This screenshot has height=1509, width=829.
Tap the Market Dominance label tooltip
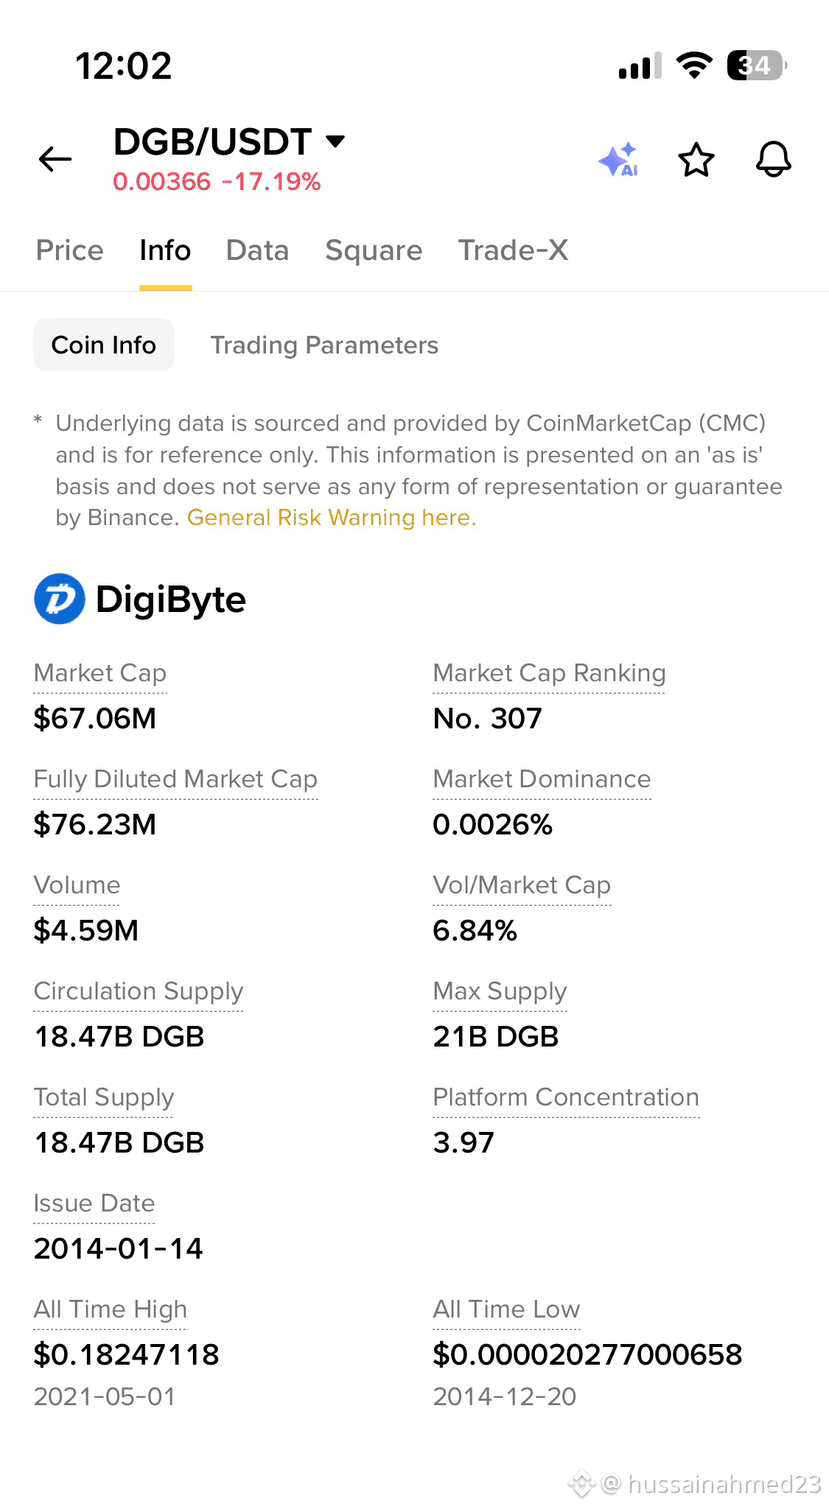tap(542, 779)
